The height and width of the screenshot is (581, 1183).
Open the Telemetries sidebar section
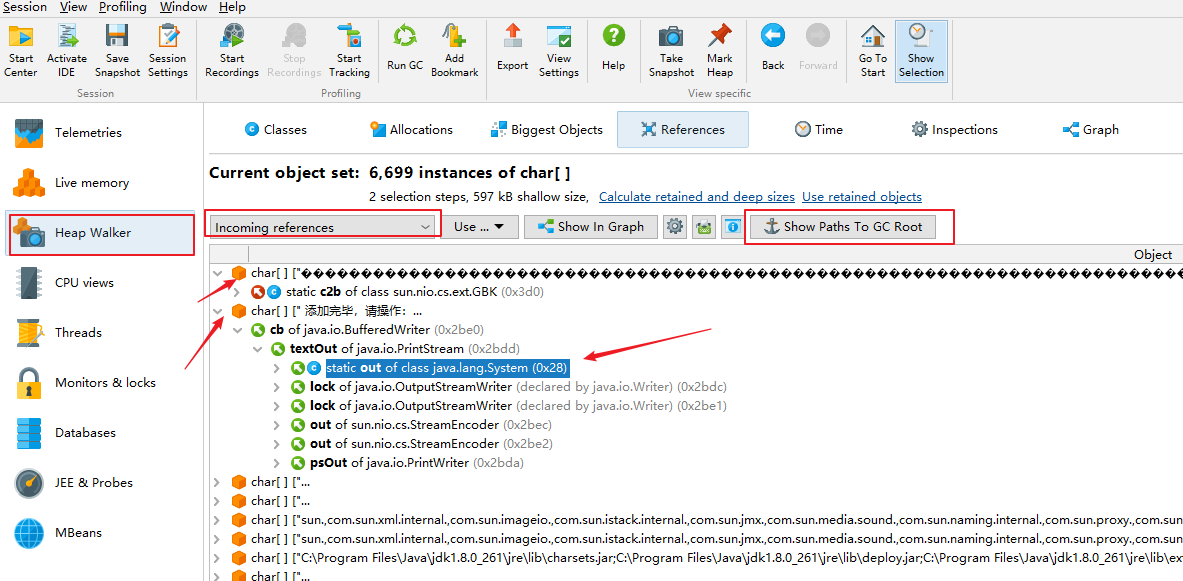tap(100, 133)
